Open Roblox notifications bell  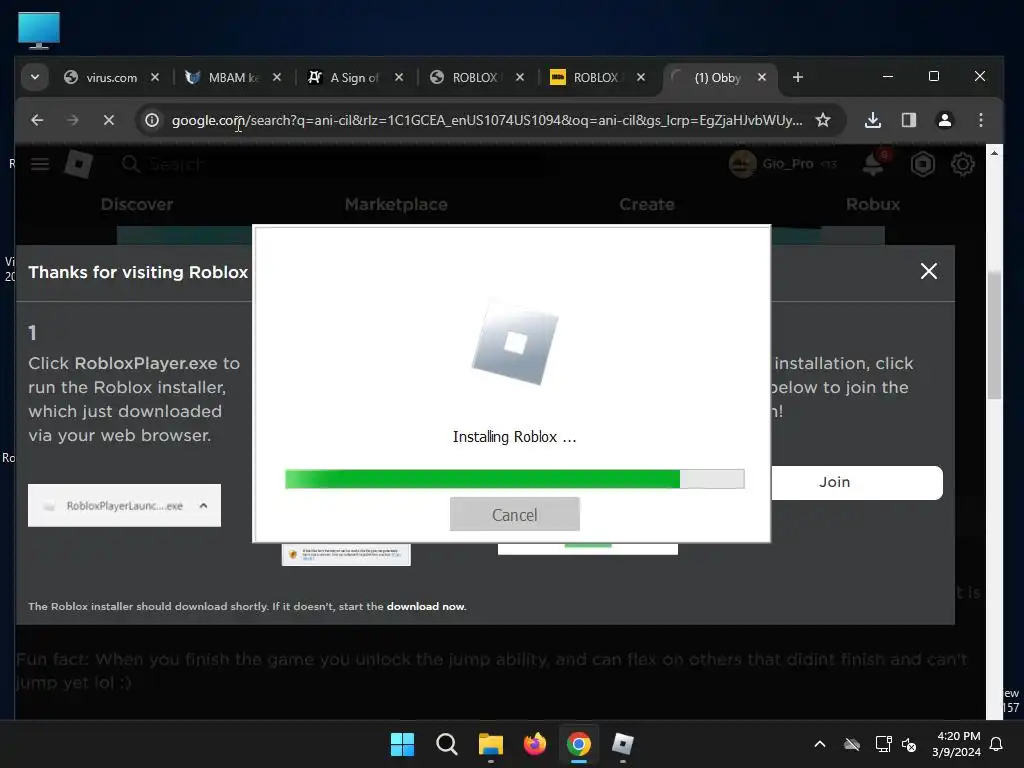[873, 164]
